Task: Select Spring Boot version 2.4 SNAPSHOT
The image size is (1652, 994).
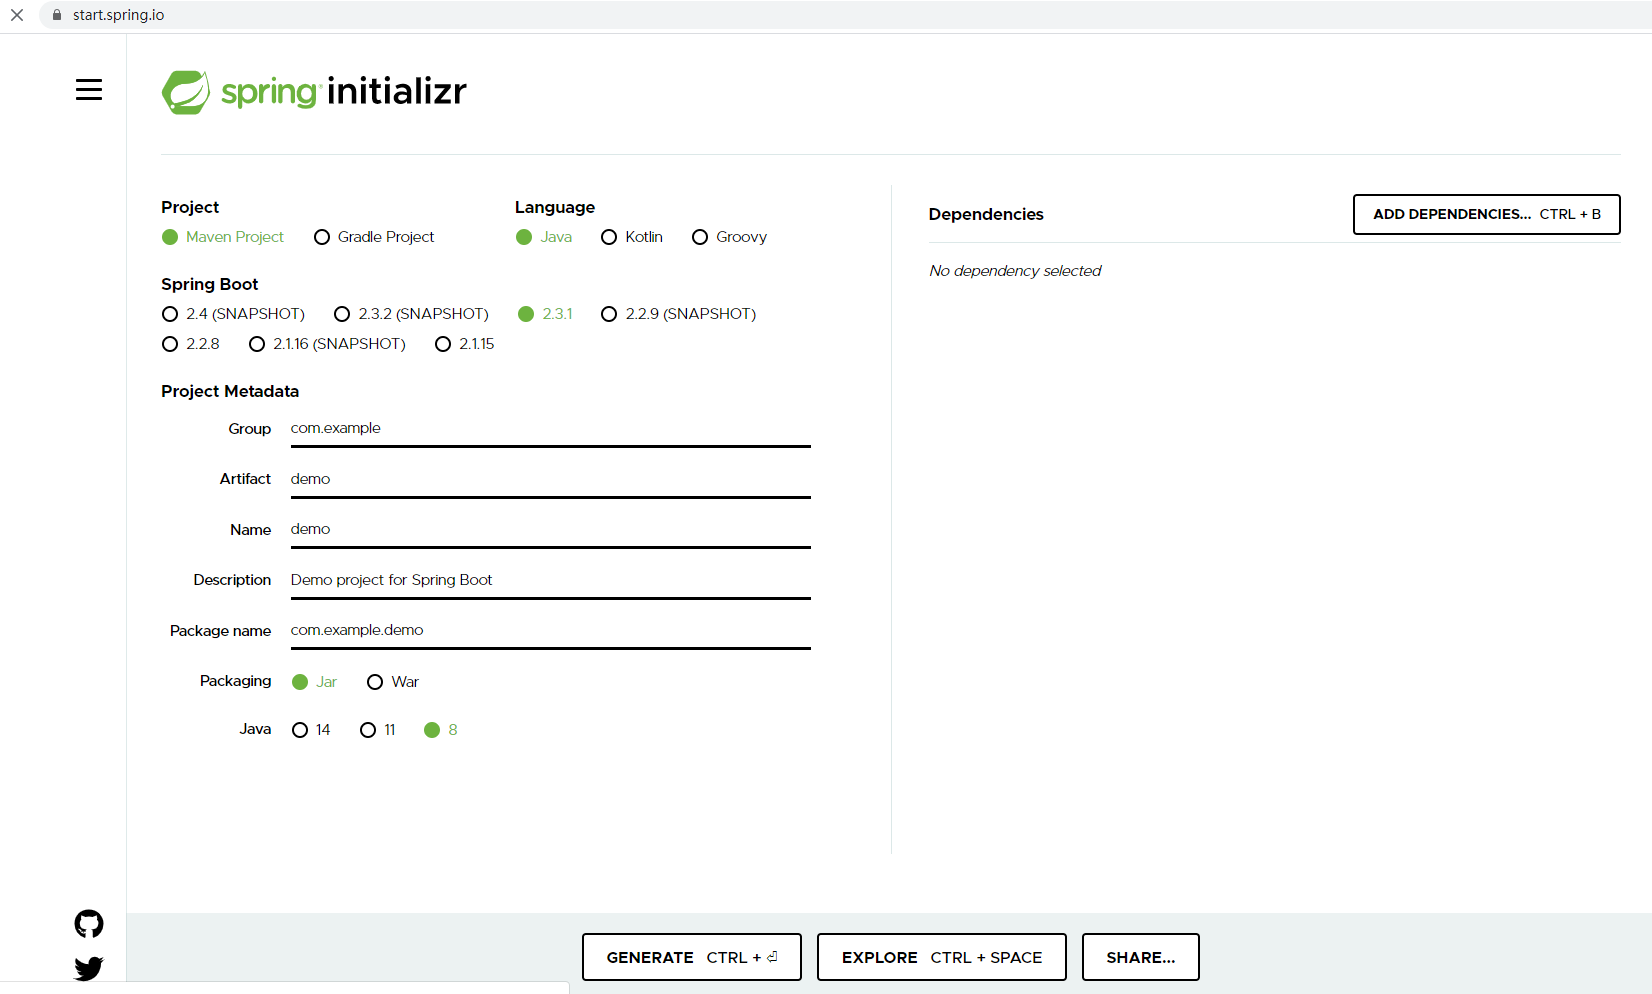Action: coord(170,314)
